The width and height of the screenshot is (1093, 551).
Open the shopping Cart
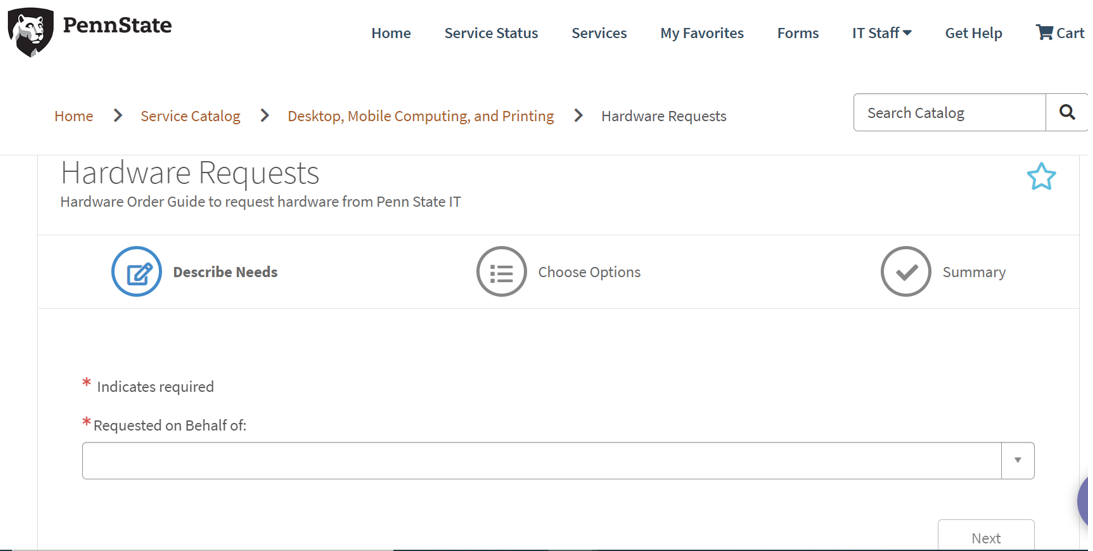point(1060,33)
